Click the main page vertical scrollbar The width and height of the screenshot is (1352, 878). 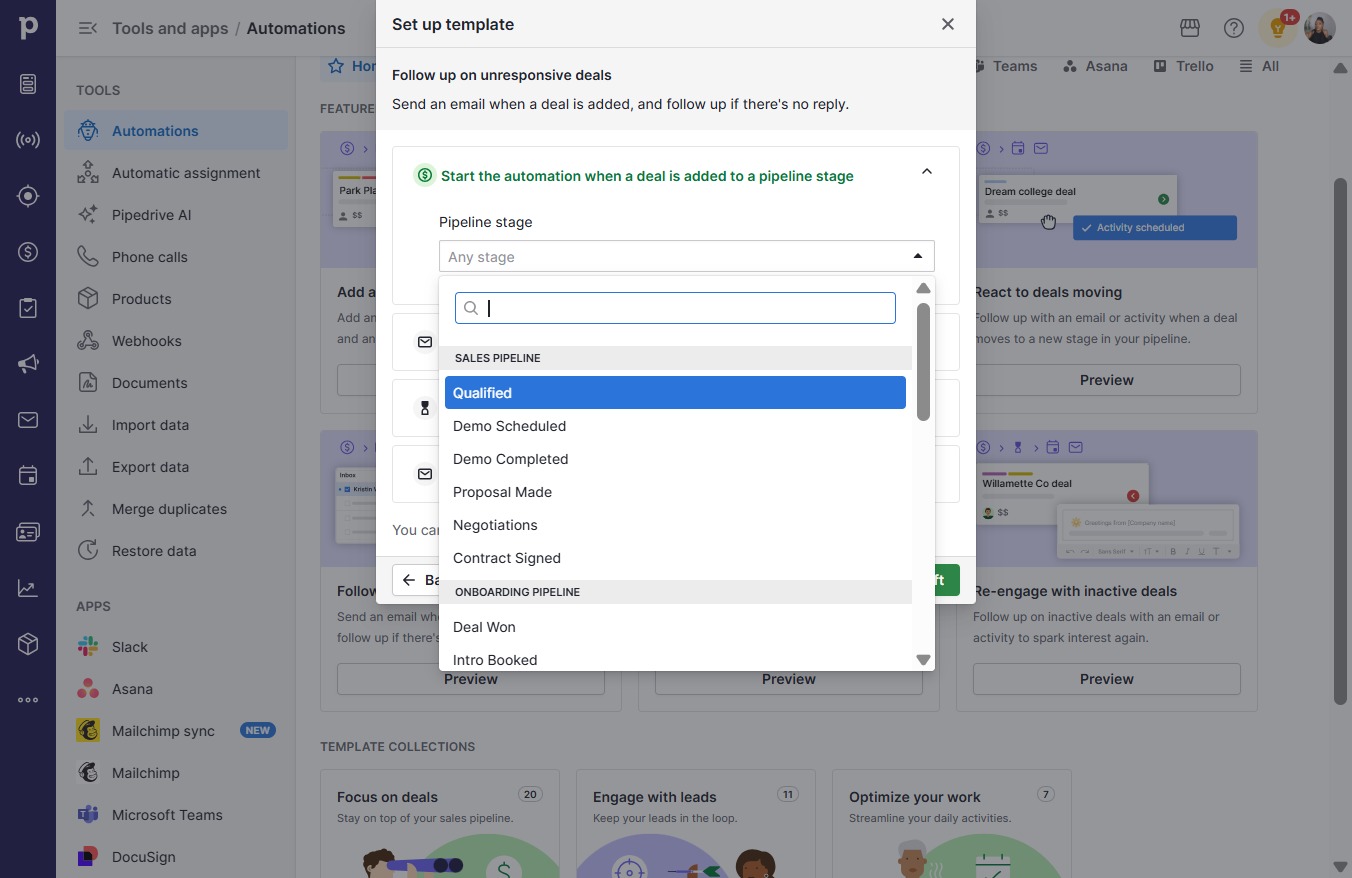coord(1341,440)
